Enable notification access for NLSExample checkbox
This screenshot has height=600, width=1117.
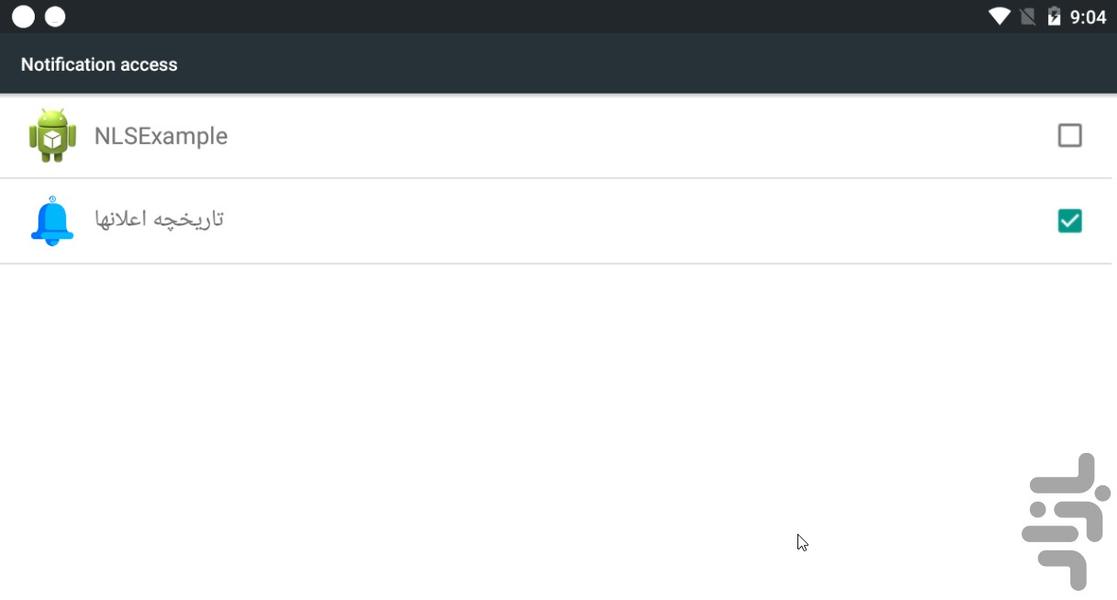click(1069, 135)
